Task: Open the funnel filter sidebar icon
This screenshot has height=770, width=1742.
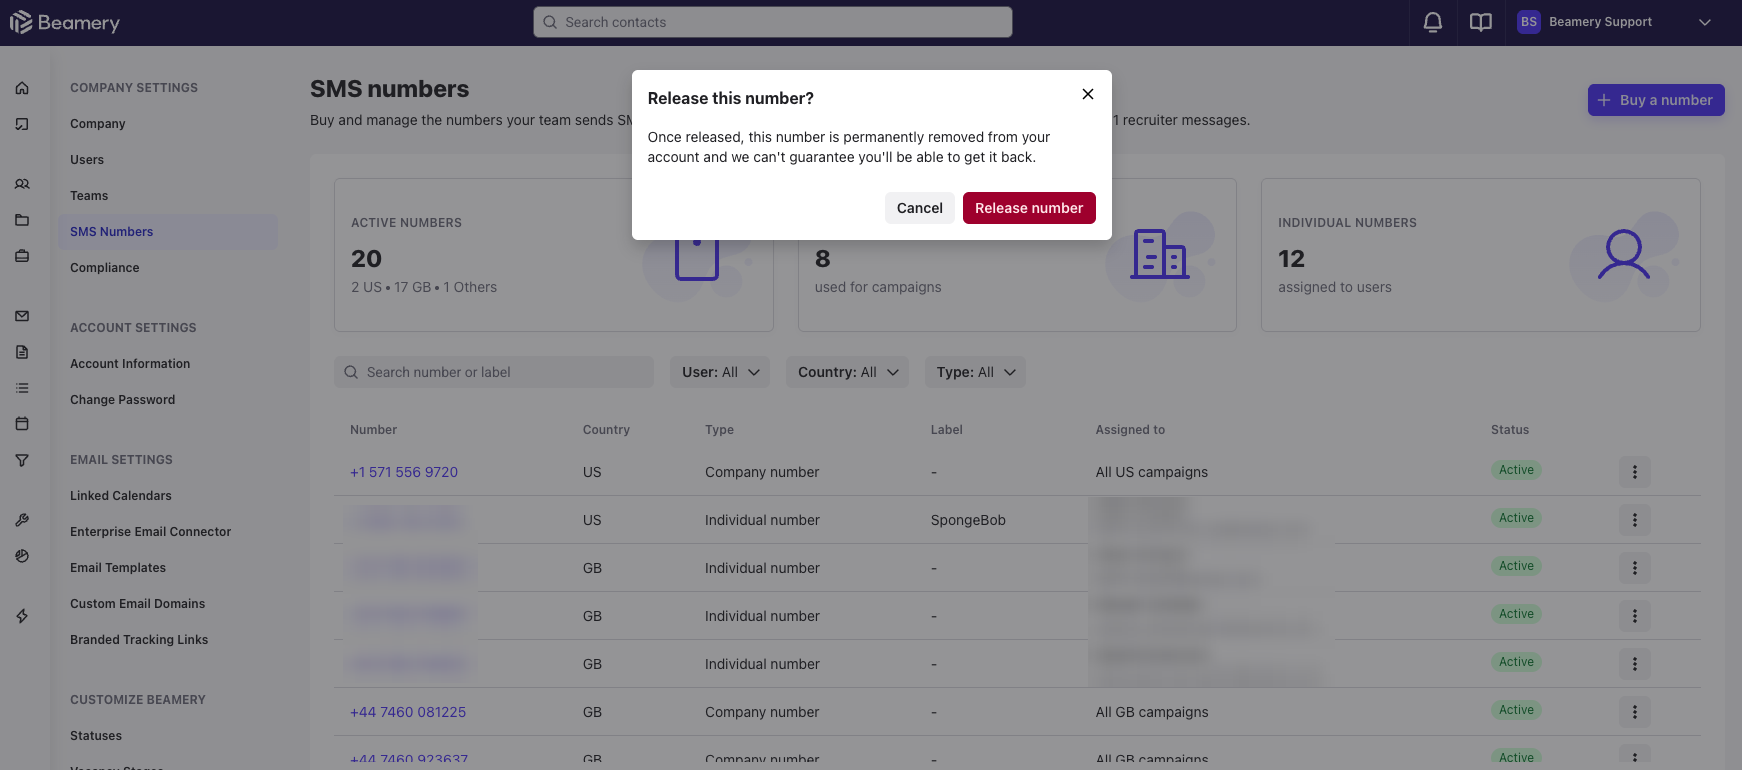Action: [22, 460]
